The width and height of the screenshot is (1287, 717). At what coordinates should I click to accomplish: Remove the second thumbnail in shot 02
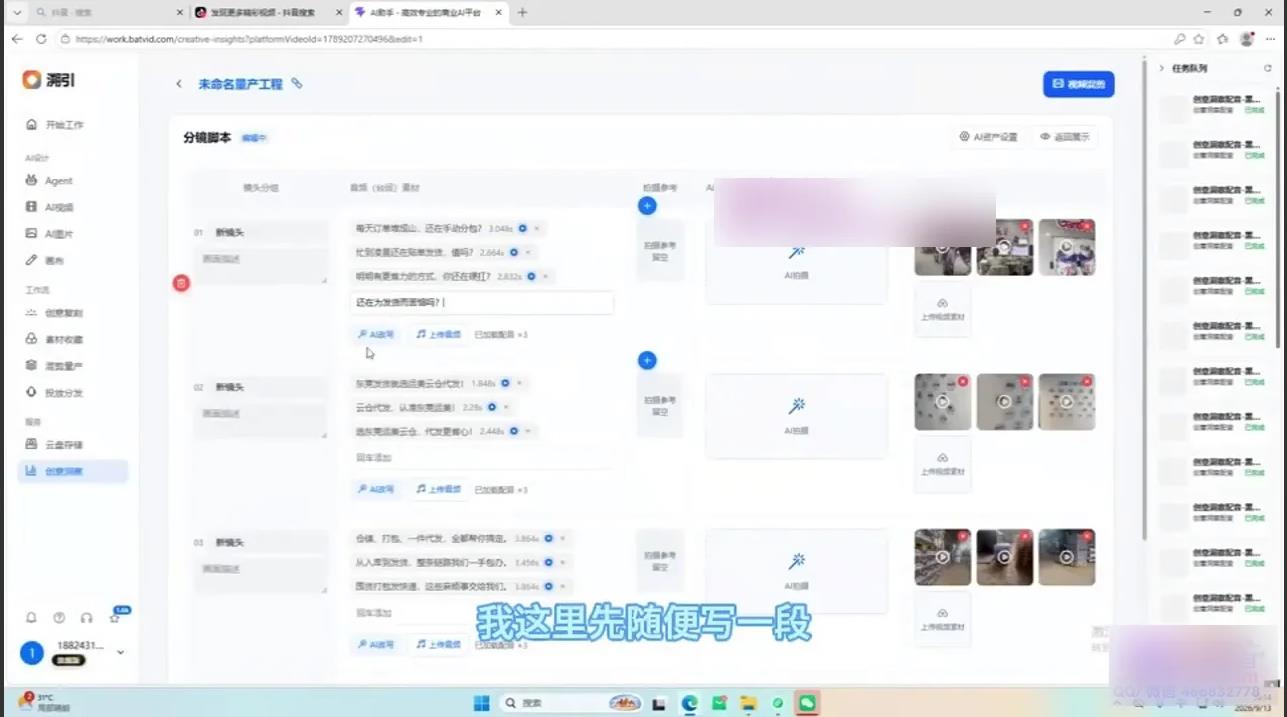tap(1025, 381)
